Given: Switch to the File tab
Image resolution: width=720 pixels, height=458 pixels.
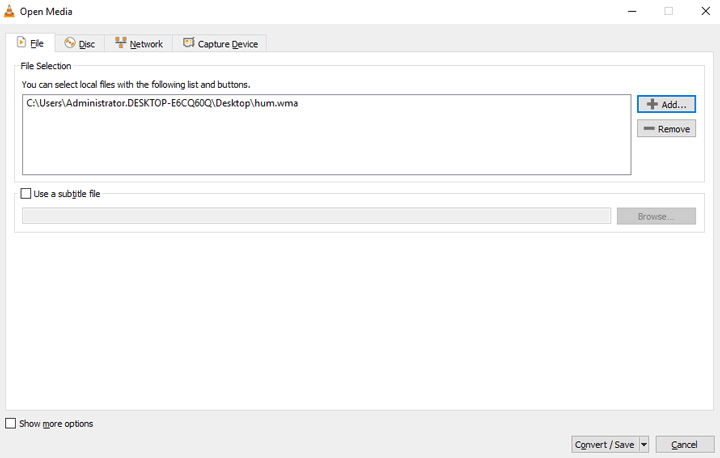Looking at the screenshot, I should (30, 43).
